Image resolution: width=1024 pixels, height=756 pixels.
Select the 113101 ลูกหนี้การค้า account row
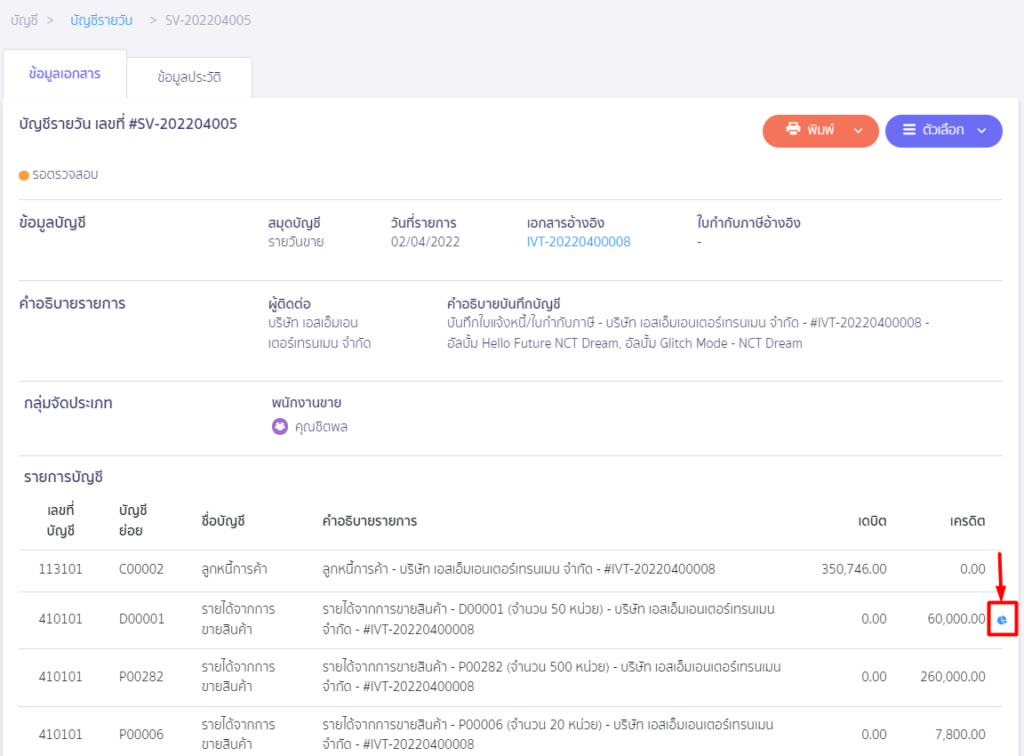click(x=60, y=569)
